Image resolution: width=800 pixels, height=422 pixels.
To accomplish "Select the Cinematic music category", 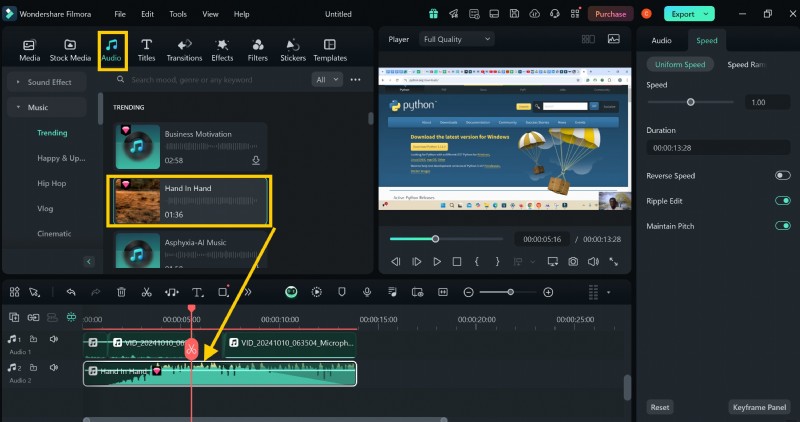I will (x=54, y=233).
